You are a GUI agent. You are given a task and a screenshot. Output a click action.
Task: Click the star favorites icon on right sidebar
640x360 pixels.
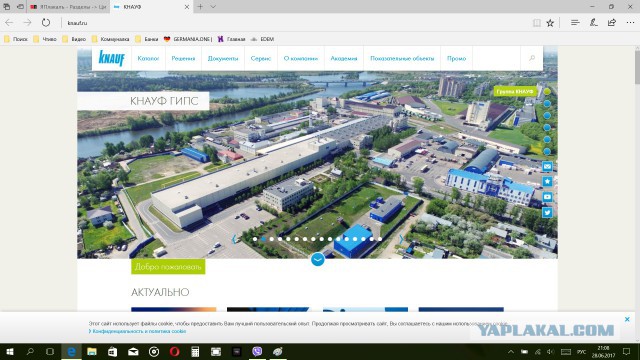(547, 182)
